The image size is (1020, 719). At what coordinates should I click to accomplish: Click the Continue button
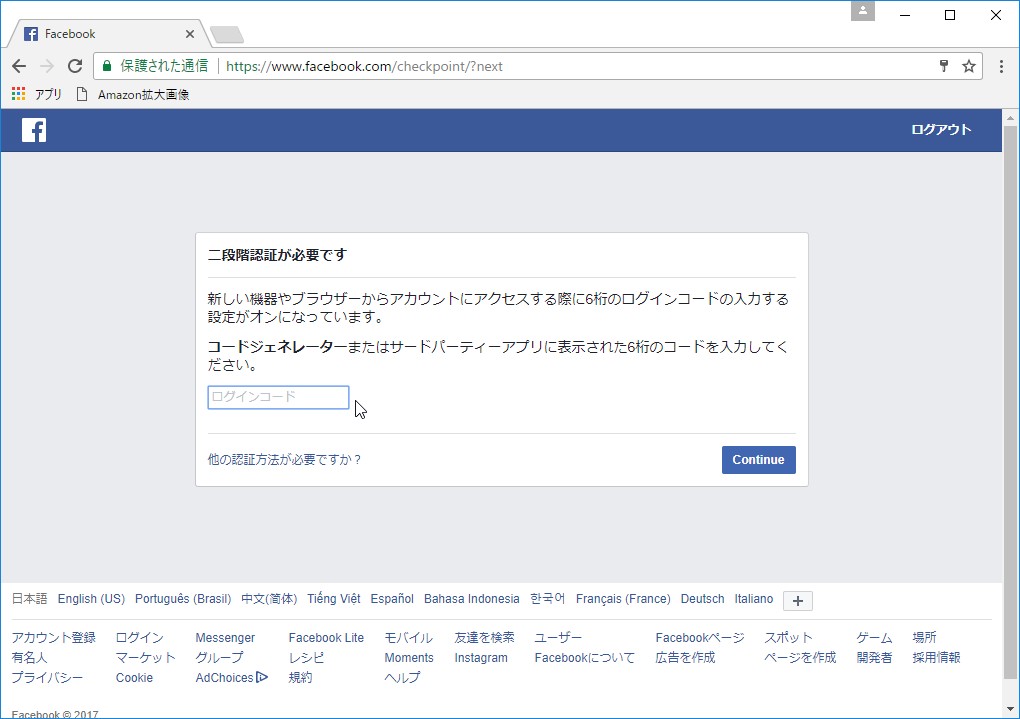(758, 459)
